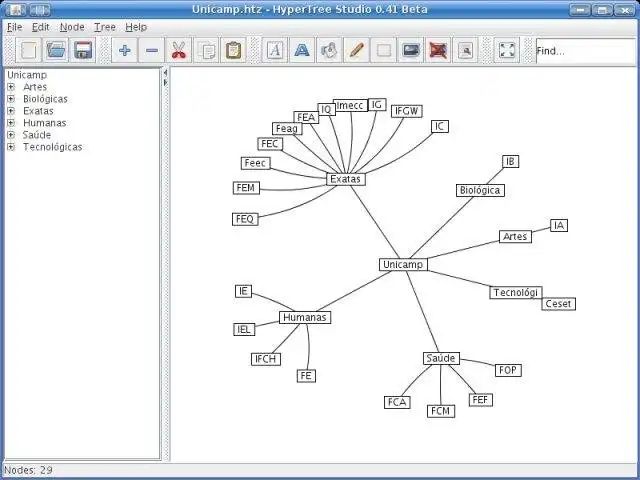Screen dimensions: 640x480
Task: Click the bold blue A text icon
Action: (x=302, y=51)
